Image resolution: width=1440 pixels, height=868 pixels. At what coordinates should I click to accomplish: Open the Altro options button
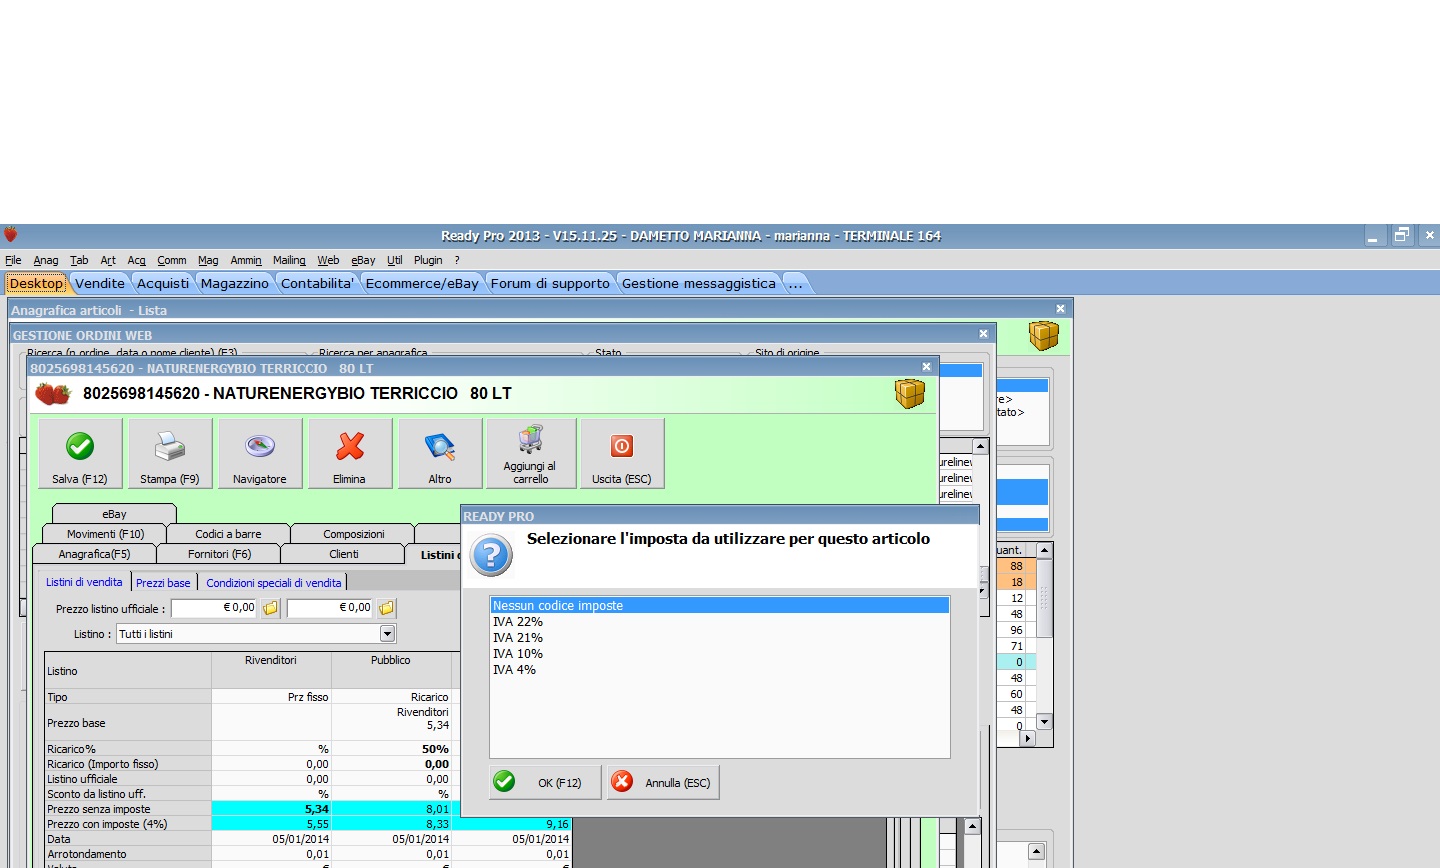pyautogui.click(x=440, y=453)
